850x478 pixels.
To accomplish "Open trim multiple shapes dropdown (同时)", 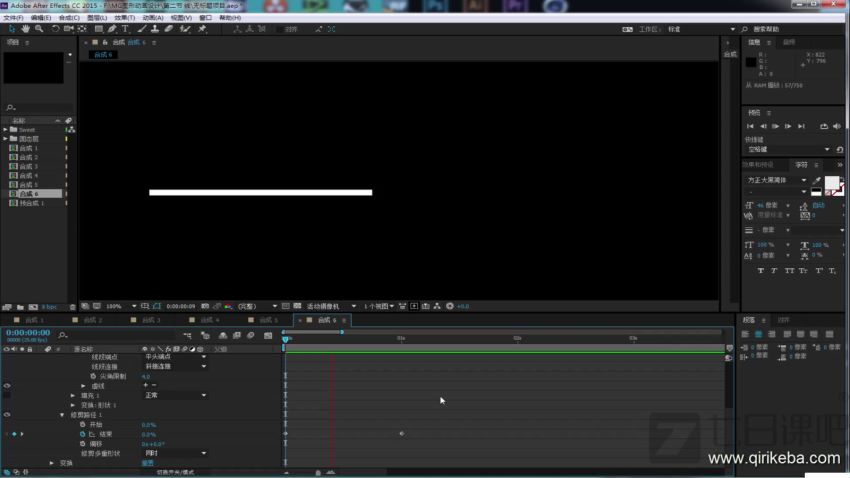I will pyautogui.click(x=175, y=453).
